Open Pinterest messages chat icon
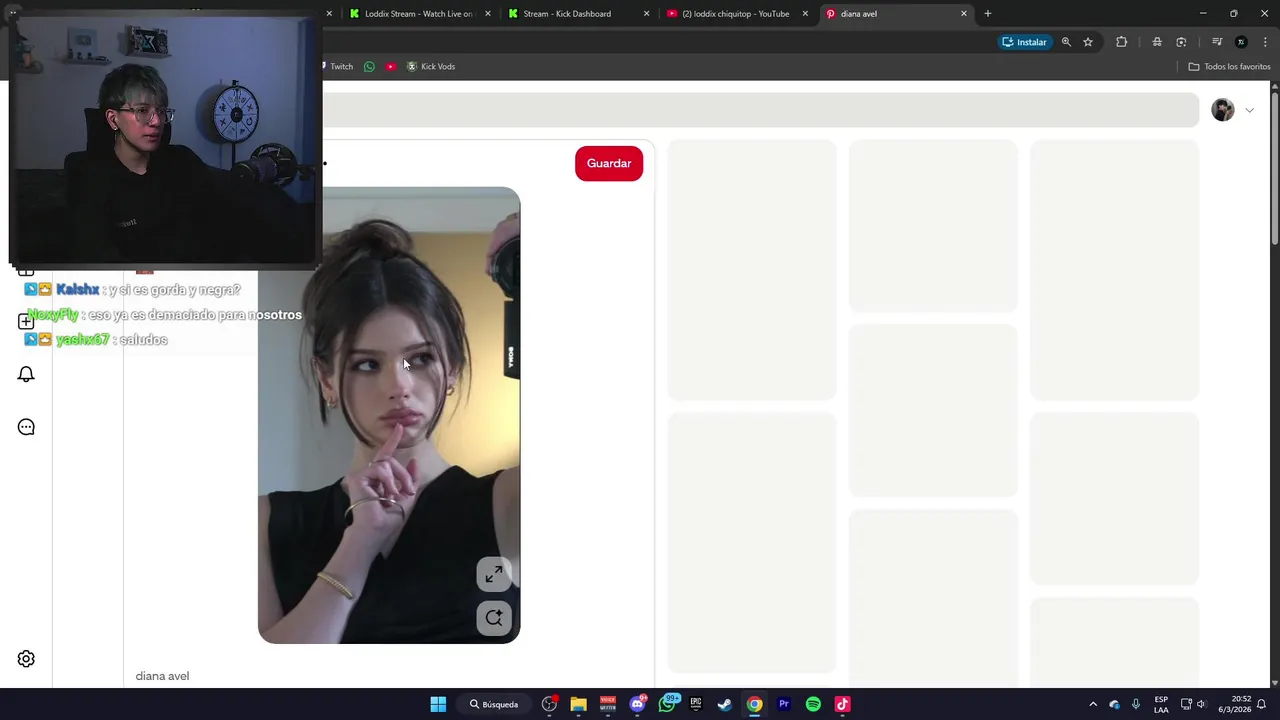 pyautogui.click(x=26, y=427)
